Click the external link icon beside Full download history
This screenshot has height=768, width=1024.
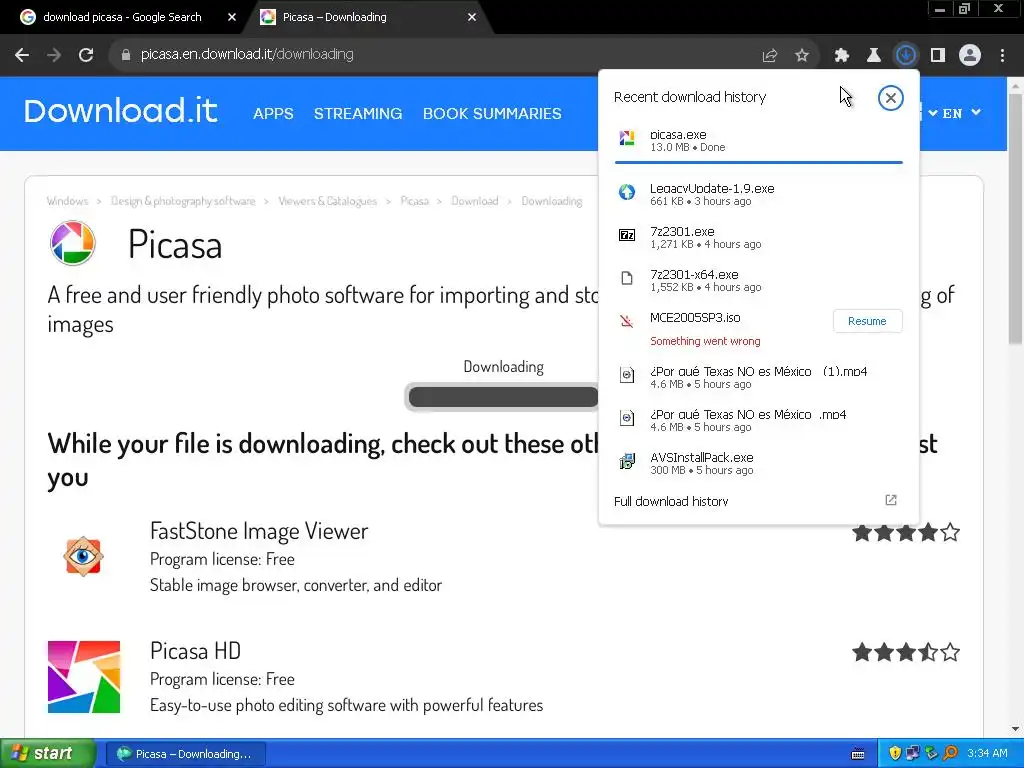[x=891, y=500]
